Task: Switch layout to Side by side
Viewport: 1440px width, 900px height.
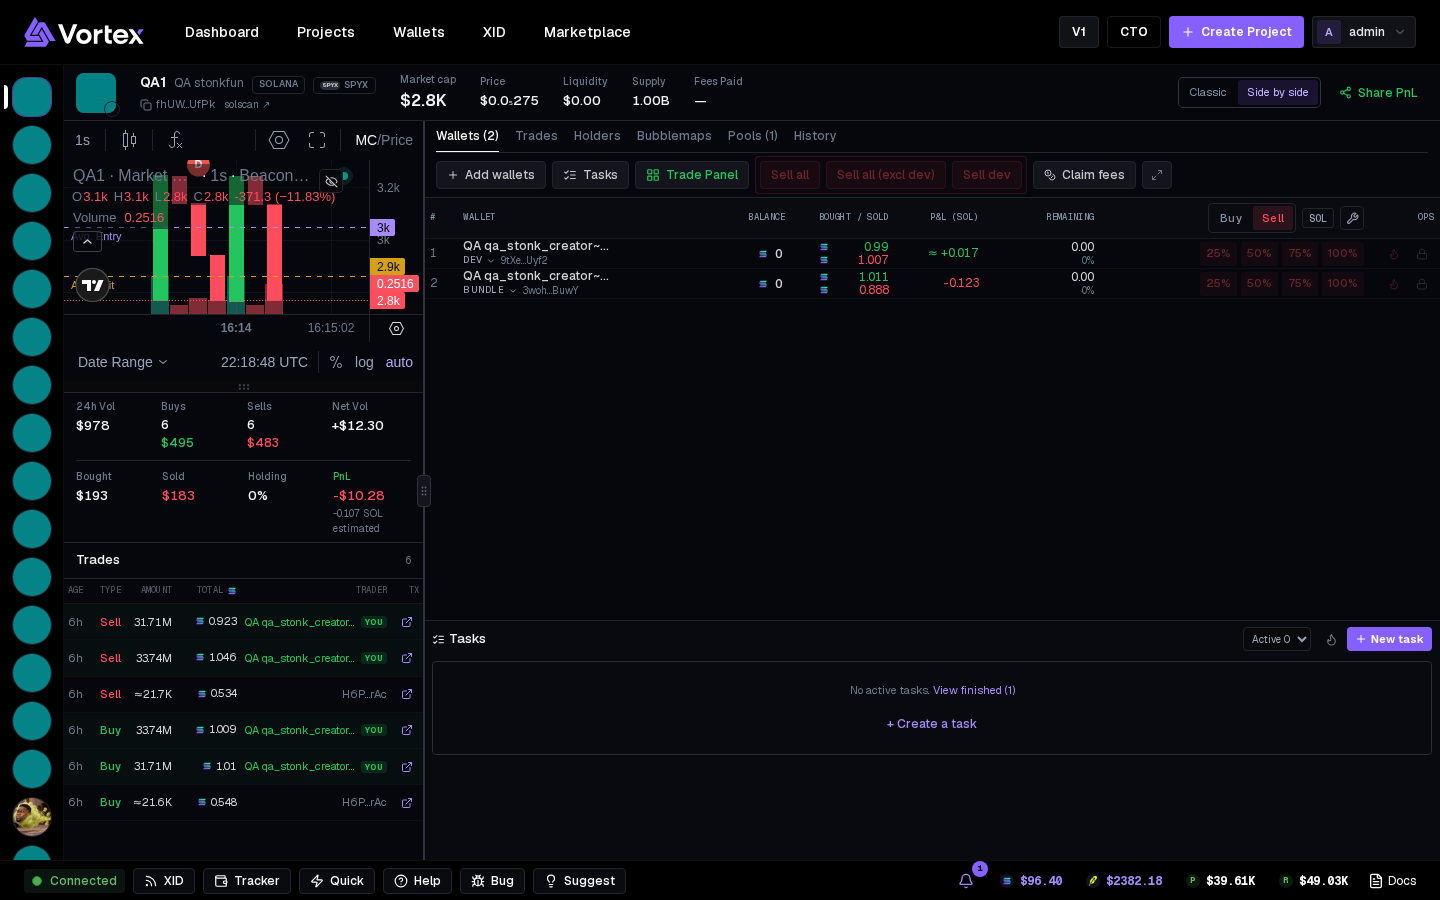Action: 1278,93
